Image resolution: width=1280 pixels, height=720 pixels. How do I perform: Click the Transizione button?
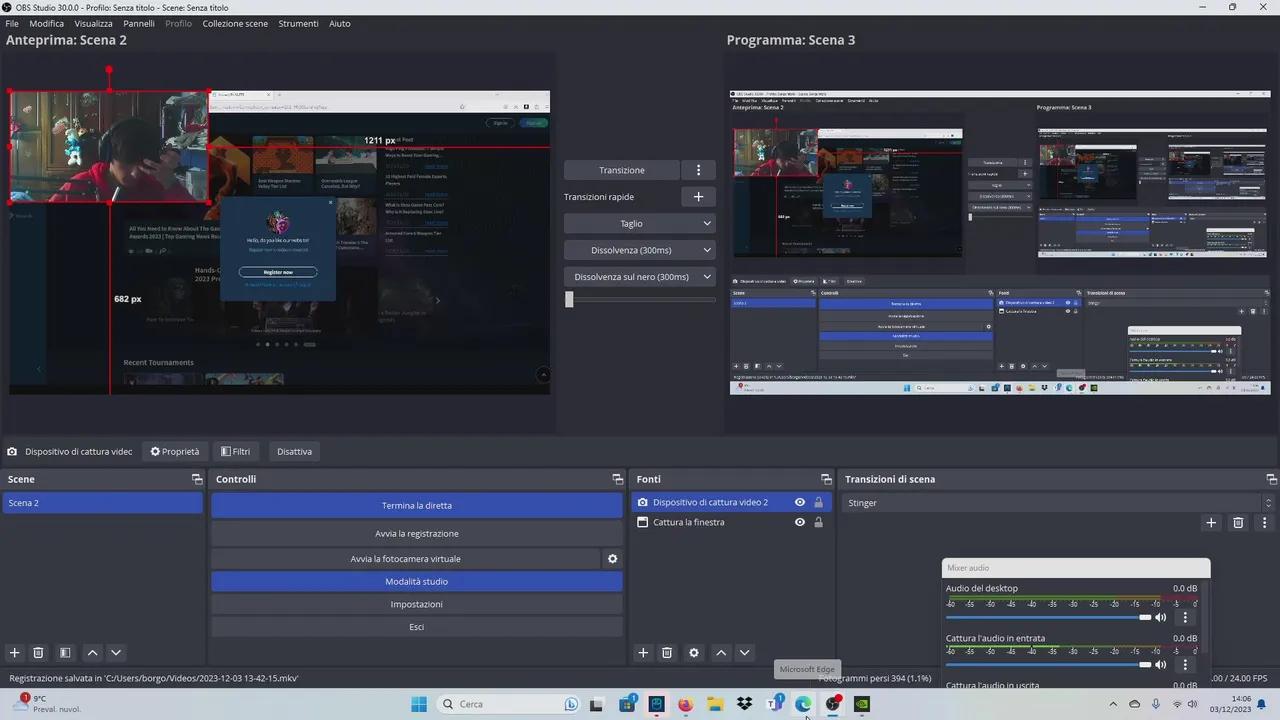[622, 170]
